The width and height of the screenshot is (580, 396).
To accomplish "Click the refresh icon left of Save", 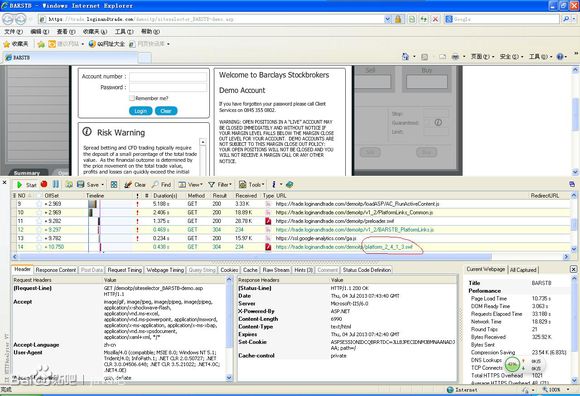I will [69, 184].
